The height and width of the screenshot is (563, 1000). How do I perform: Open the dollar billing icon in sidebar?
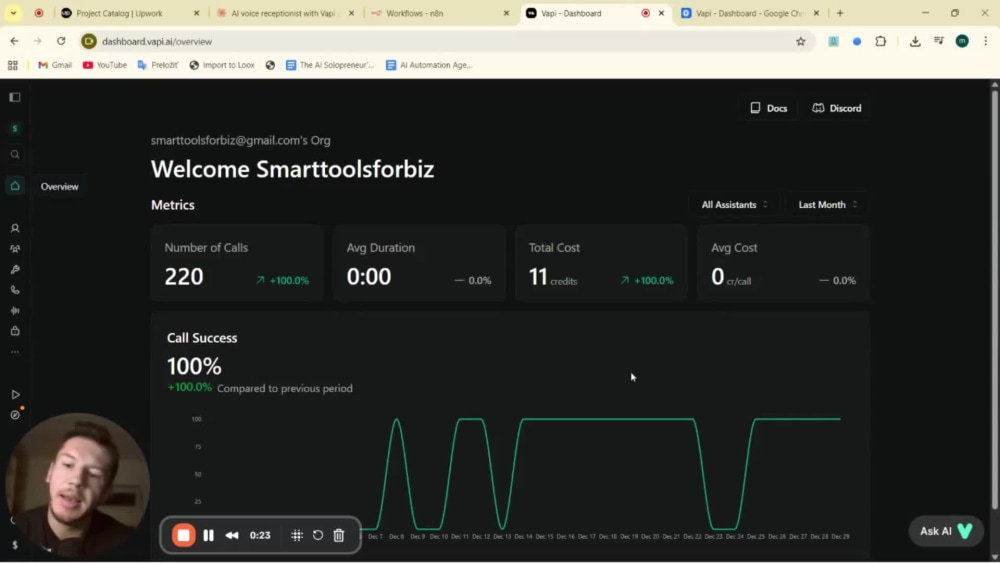(x=15, y=545)
